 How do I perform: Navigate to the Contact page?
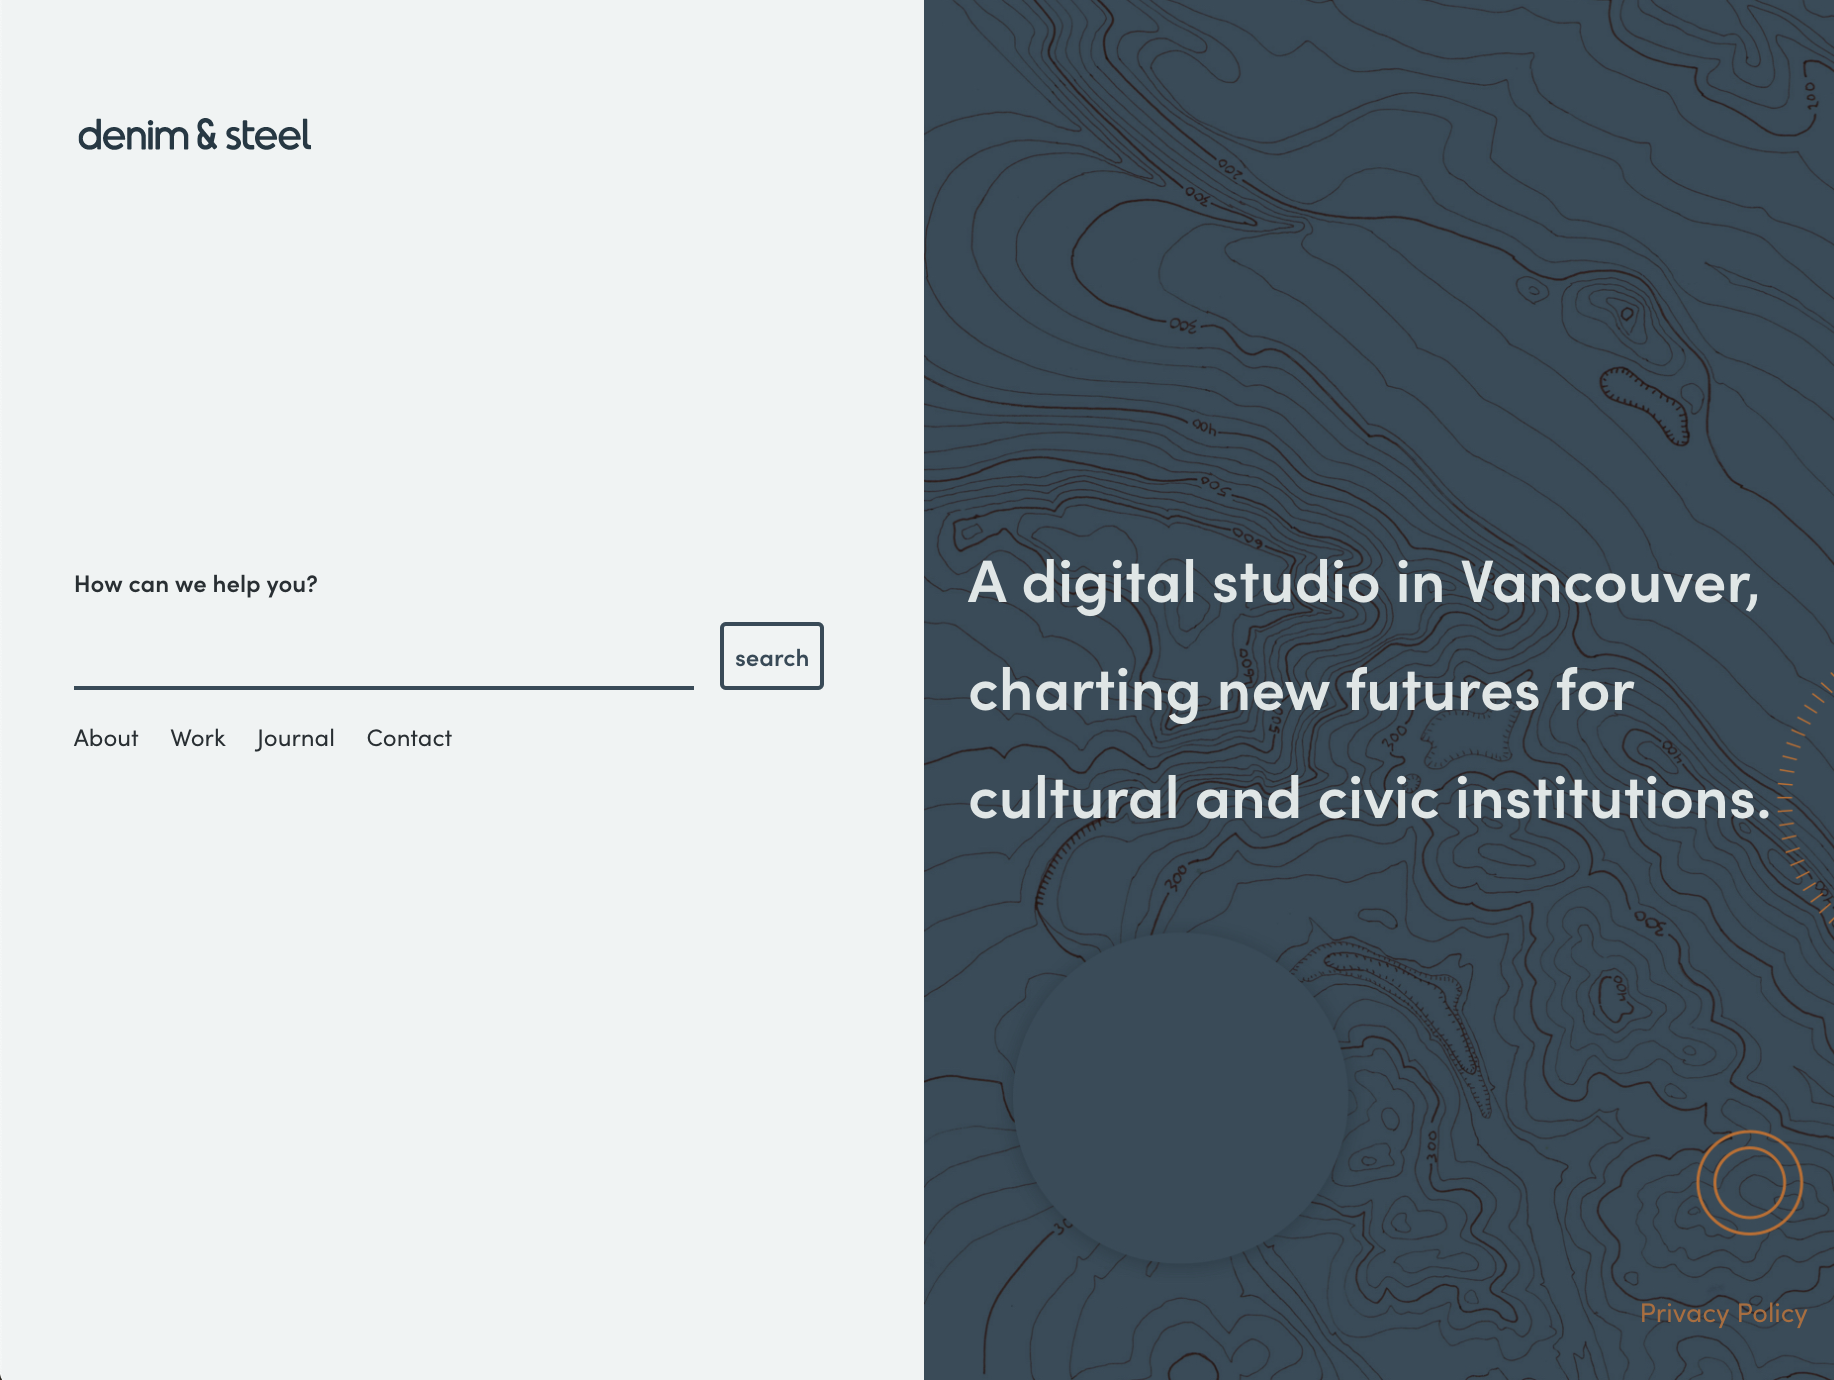409,738
